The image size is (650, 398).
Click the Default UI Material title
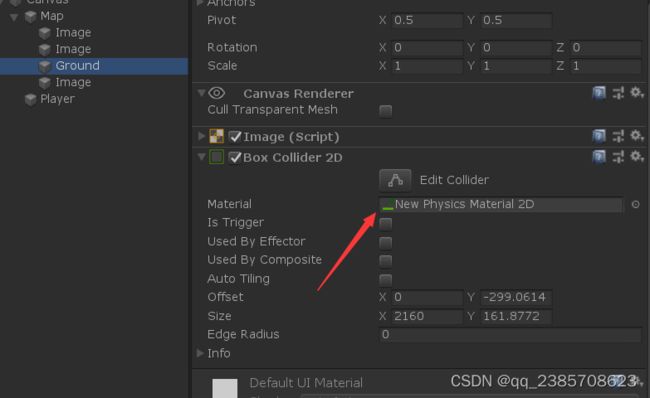coord(306,383)
